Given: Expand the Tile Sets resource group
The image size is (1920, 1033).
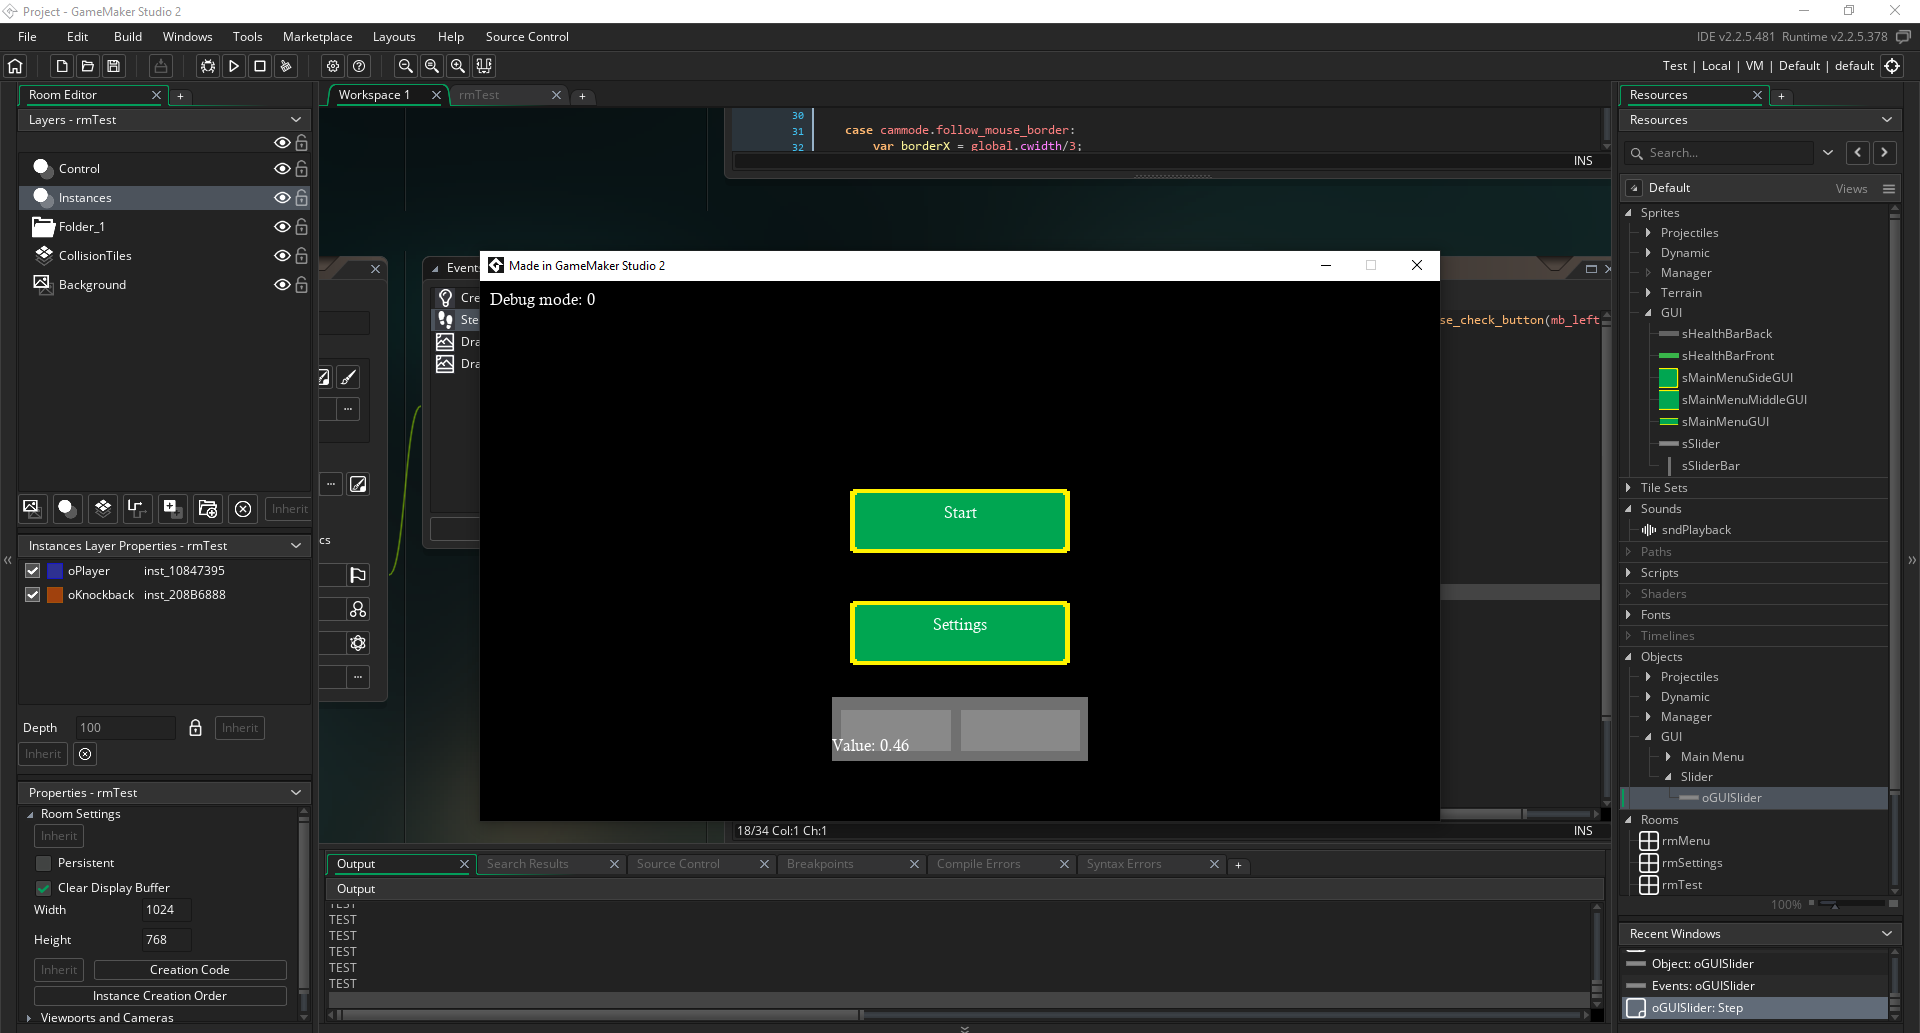Looking at the screenshot, I should [1629, 488].
